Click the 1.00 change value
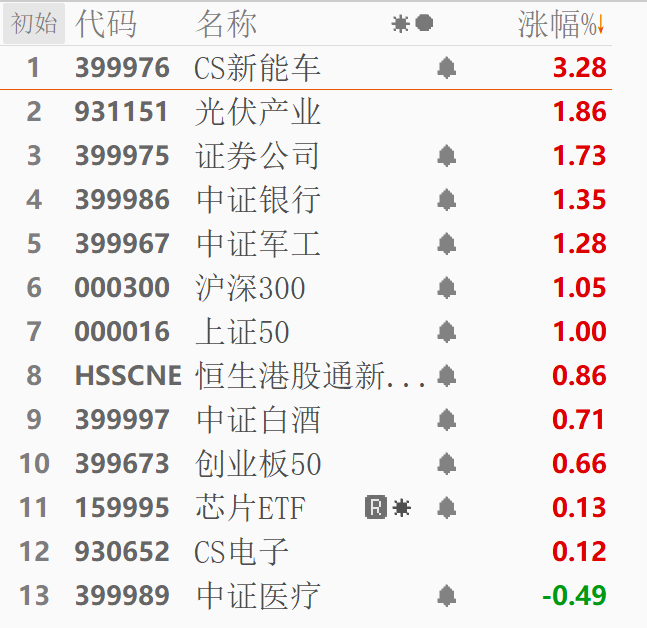The width and height of the screenshot is (647, 628). 580,332
